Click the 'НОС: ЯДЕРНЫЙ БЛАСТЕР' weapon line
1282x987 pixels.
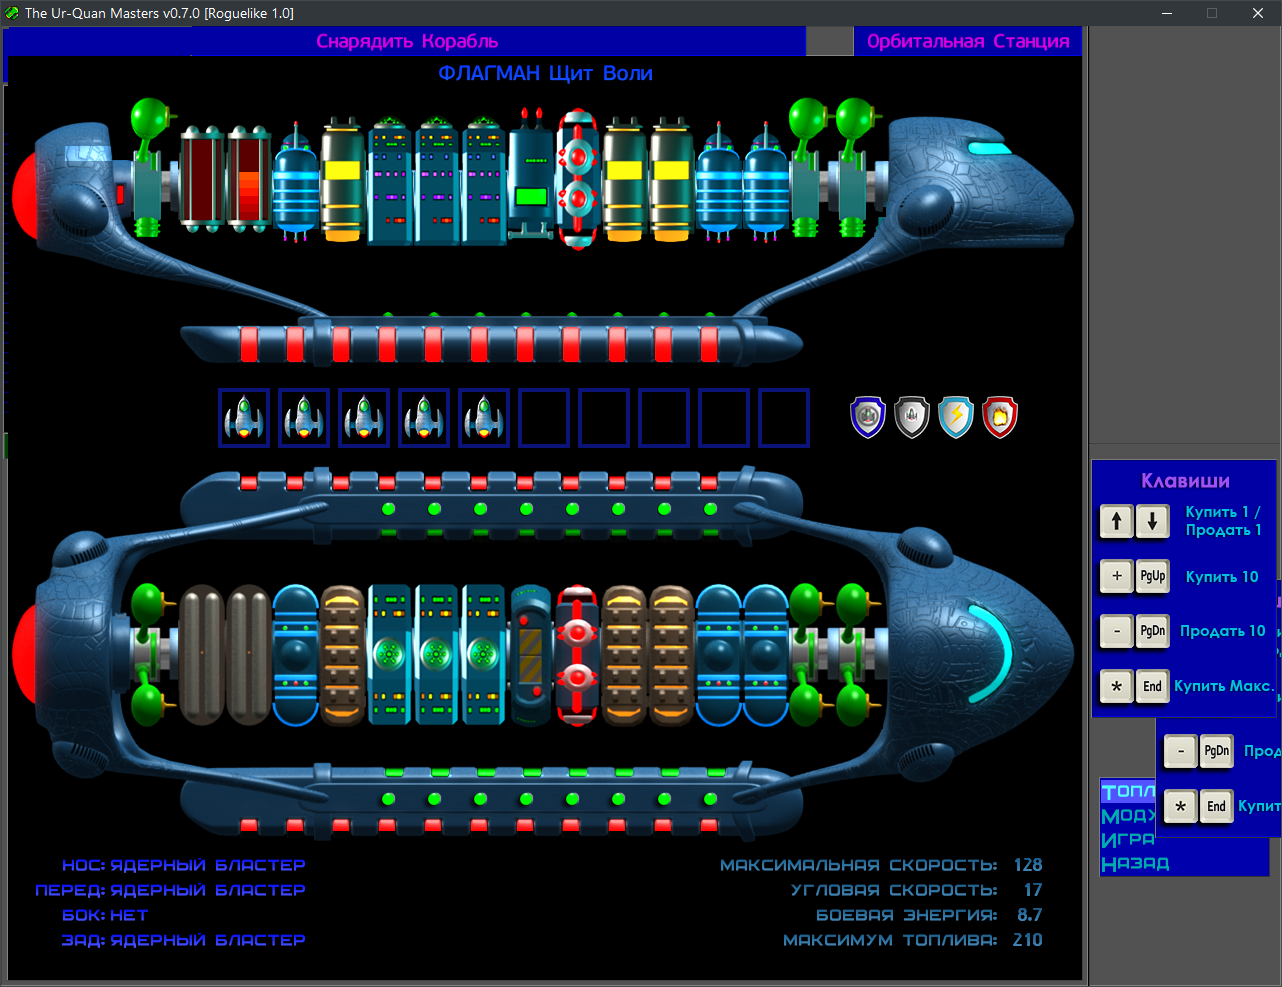point(184,865)
